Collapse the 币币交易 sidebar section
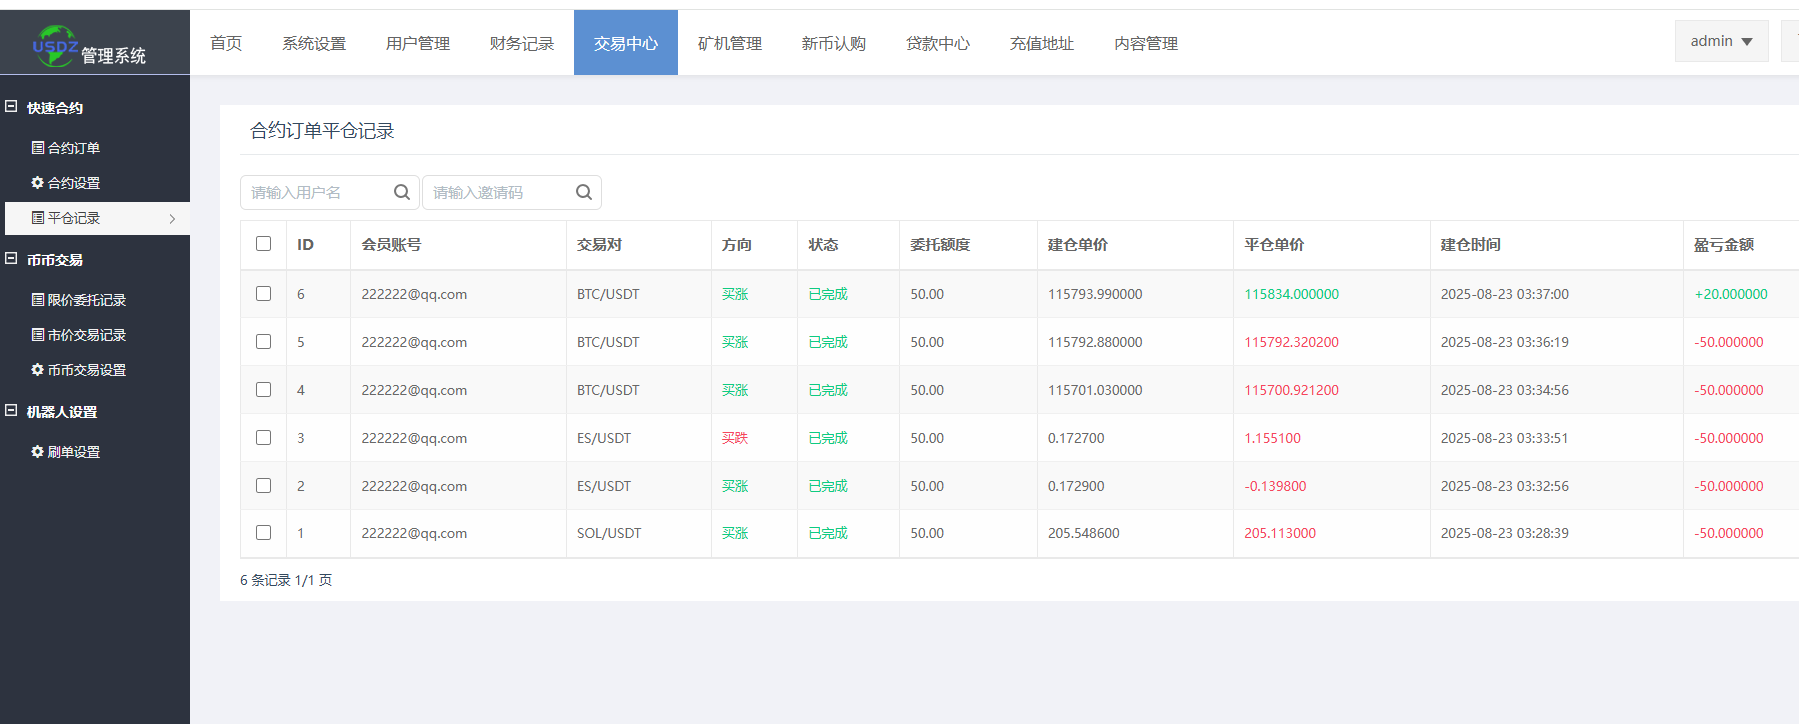Image resolution: width=1799 pixels, height=724 pixels. click(11, 259)
